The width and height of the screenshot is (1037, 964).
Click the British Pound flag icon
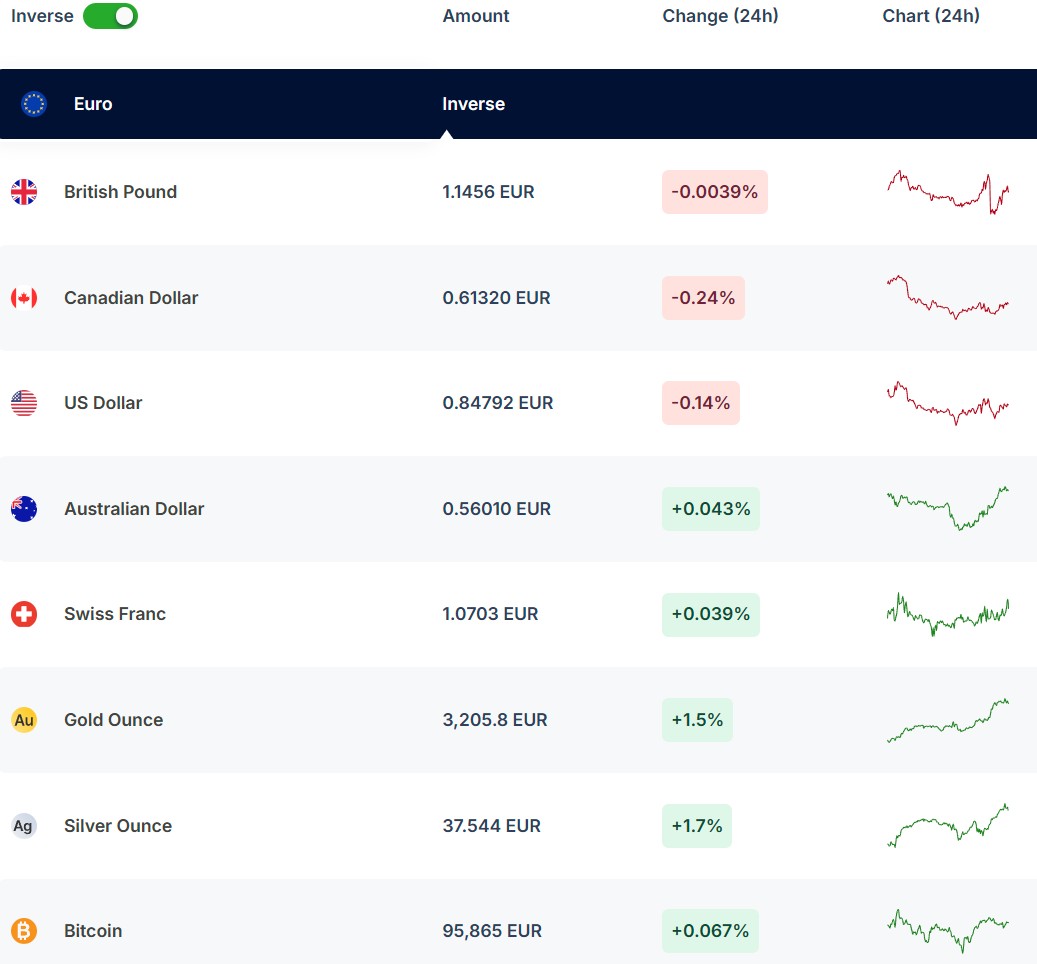click(x=24, y=192)
